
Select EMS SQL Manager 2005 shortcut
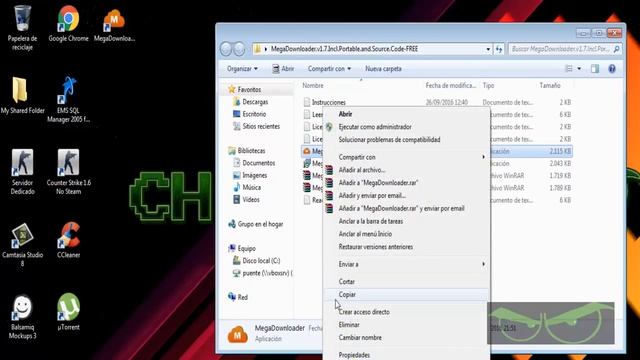pyautogui.click(x=68, y=100)
